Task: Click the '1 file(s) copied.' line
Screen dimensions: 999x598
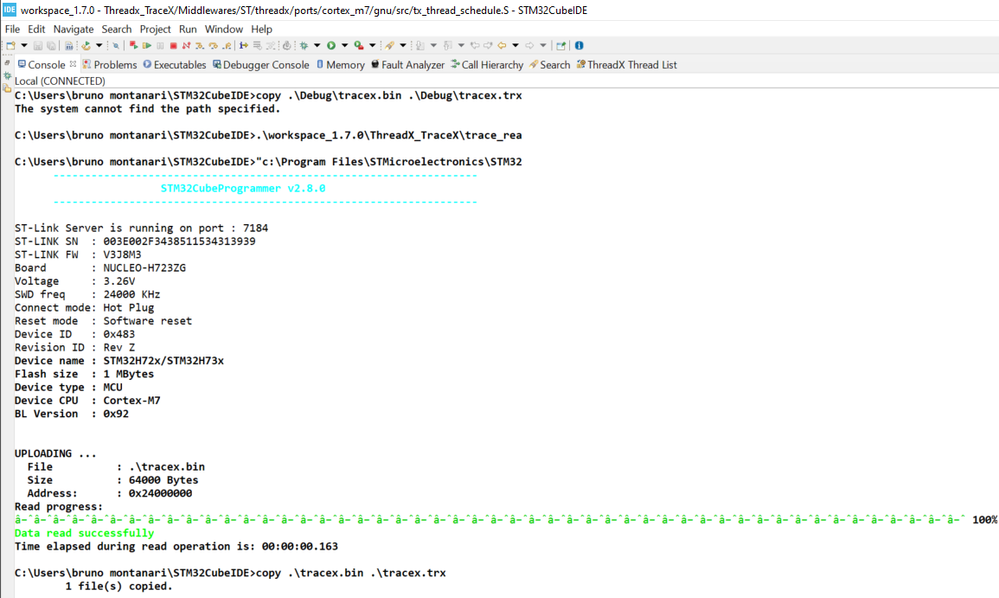Action: tap(119, 587)
